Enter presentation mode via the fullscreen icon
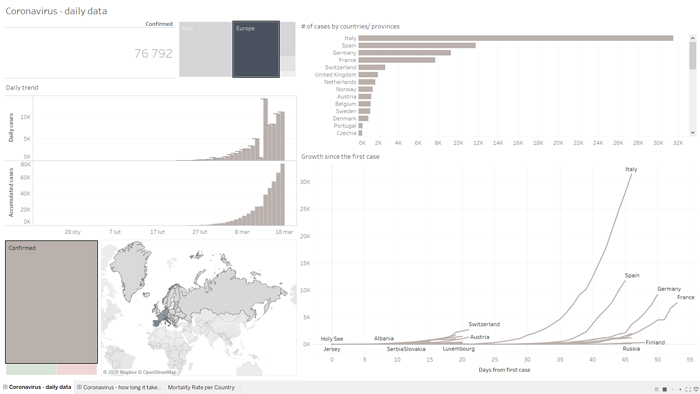Viewport: 700px width, 394px height. pyautogui.click(x=688, y=390)
